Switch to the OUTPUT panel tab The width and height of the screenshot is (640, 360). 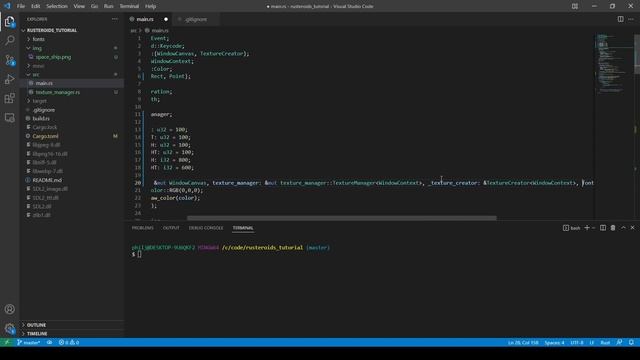coord(171,228)
